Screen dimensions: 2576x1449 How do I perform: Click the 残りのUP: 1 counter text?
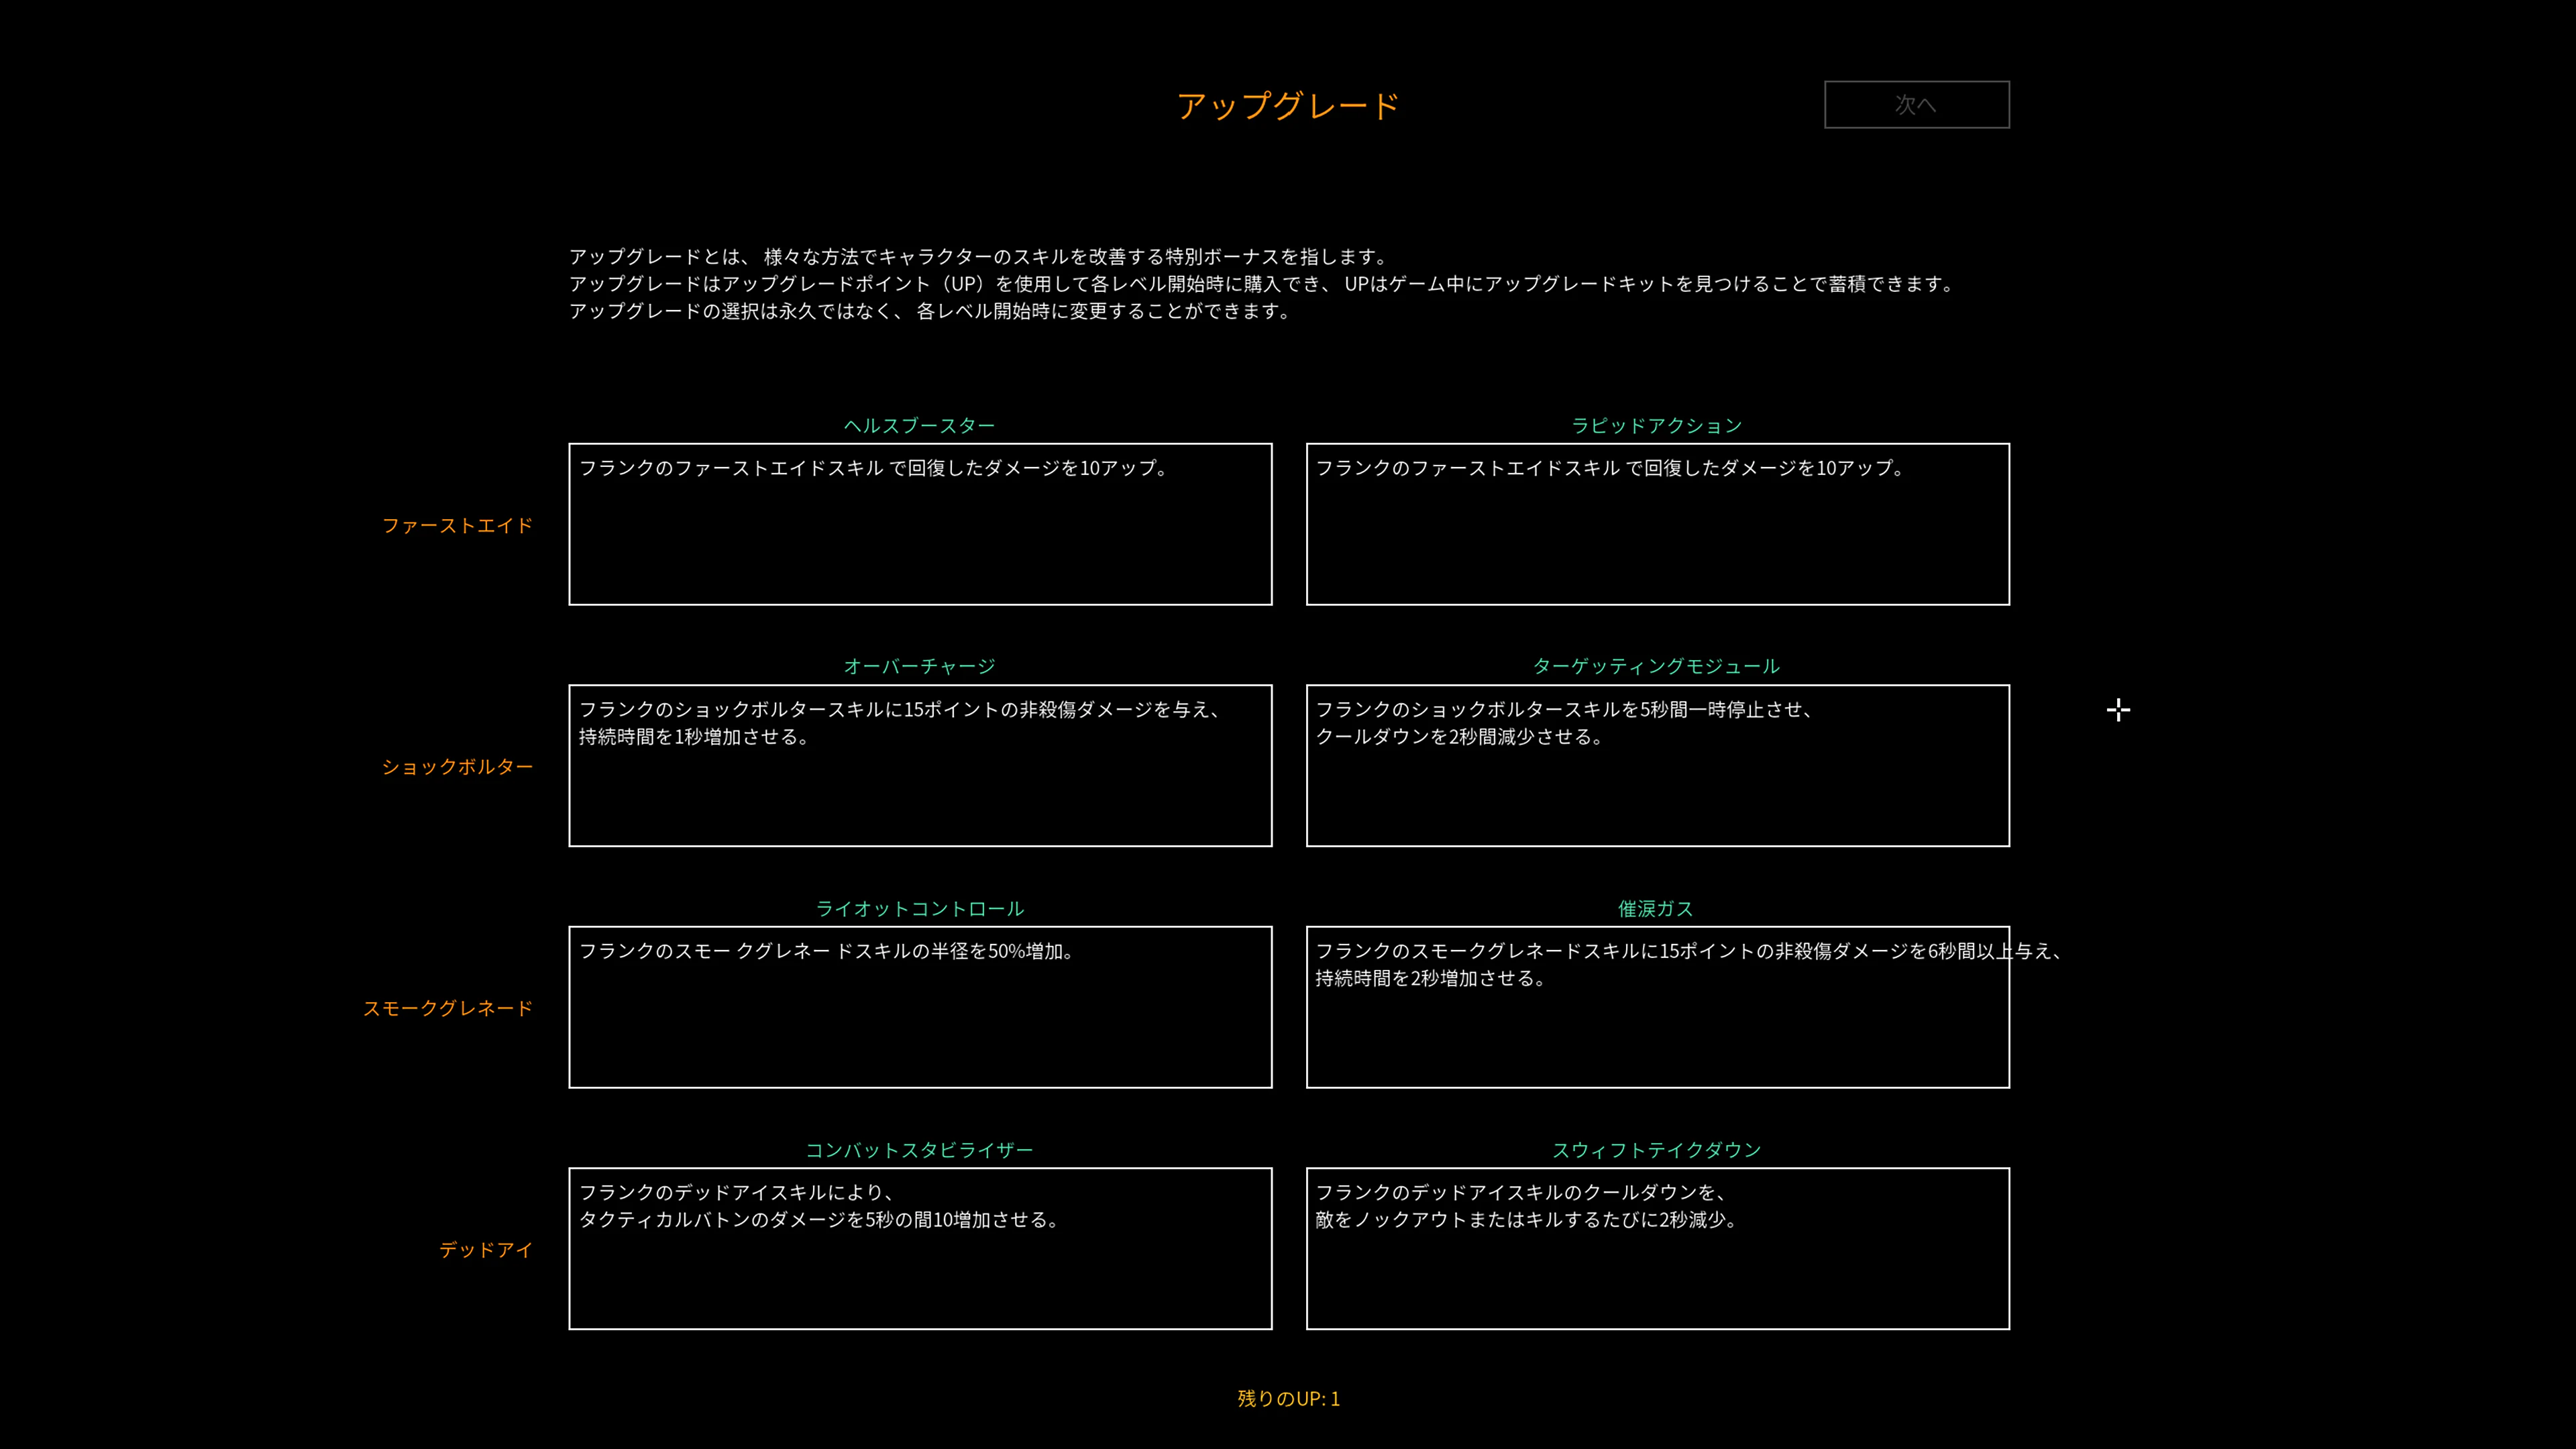[x=1287, y=1399]
